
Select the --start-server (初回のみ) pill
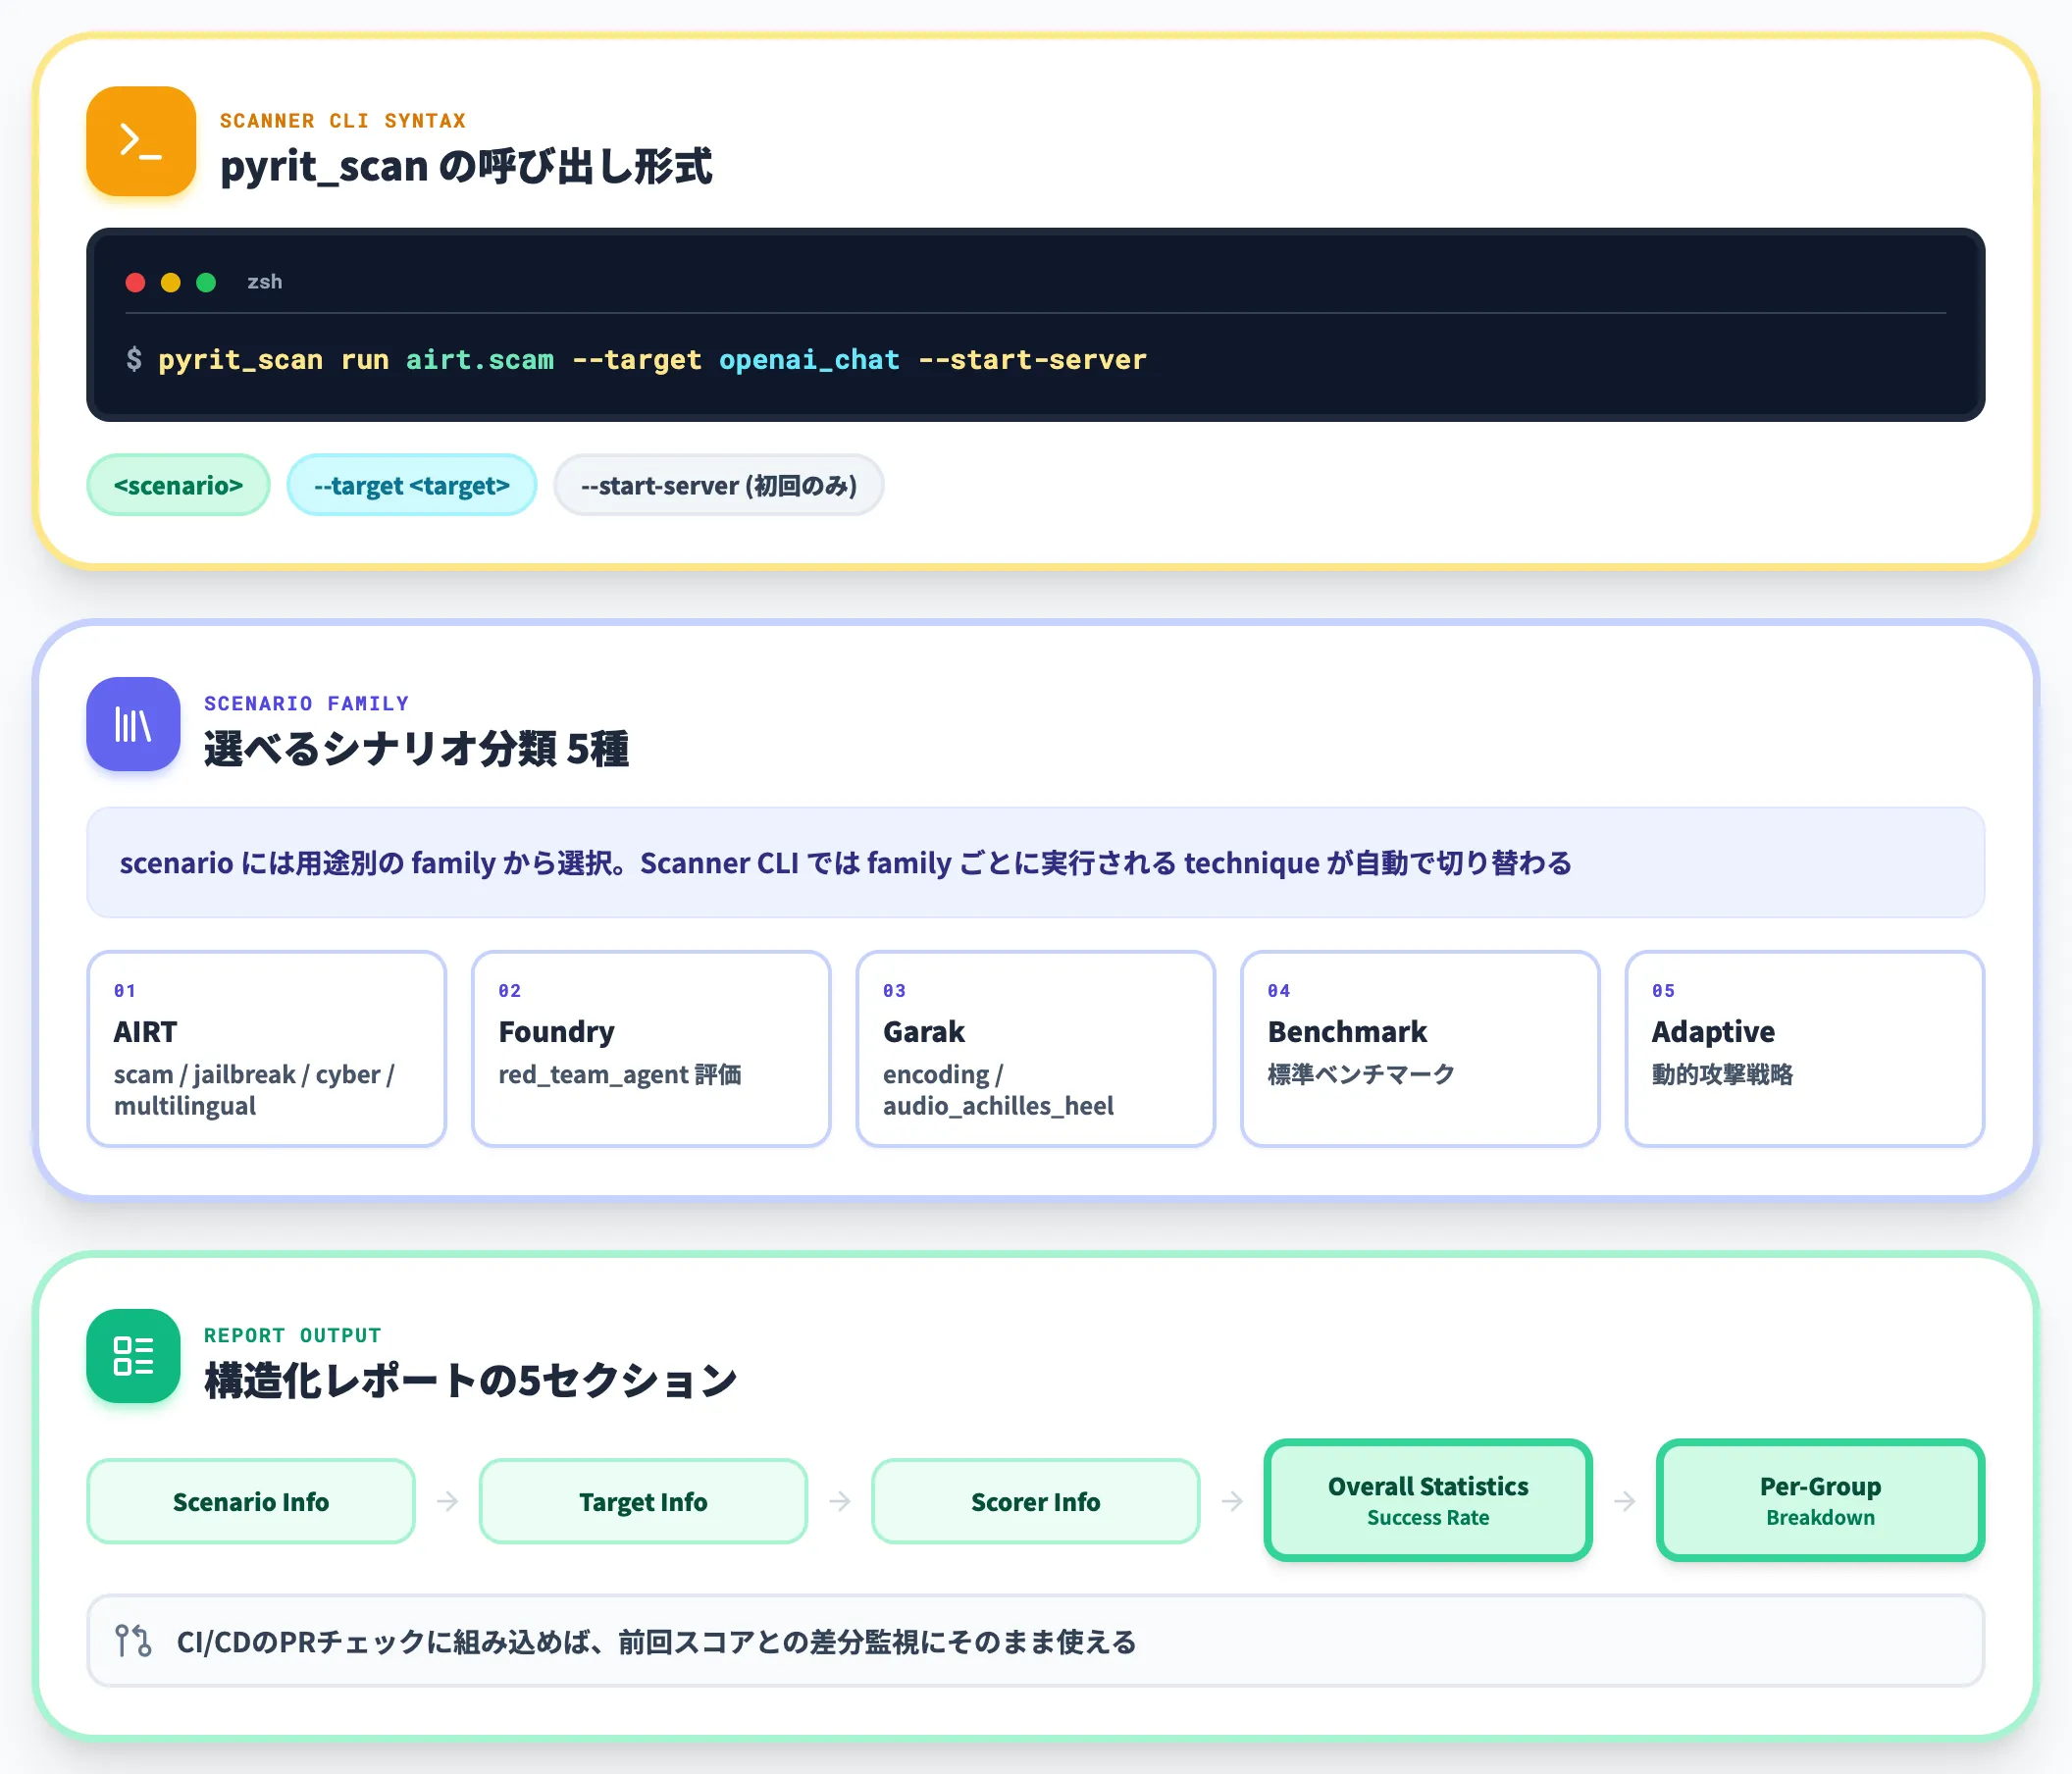[718, 486]
